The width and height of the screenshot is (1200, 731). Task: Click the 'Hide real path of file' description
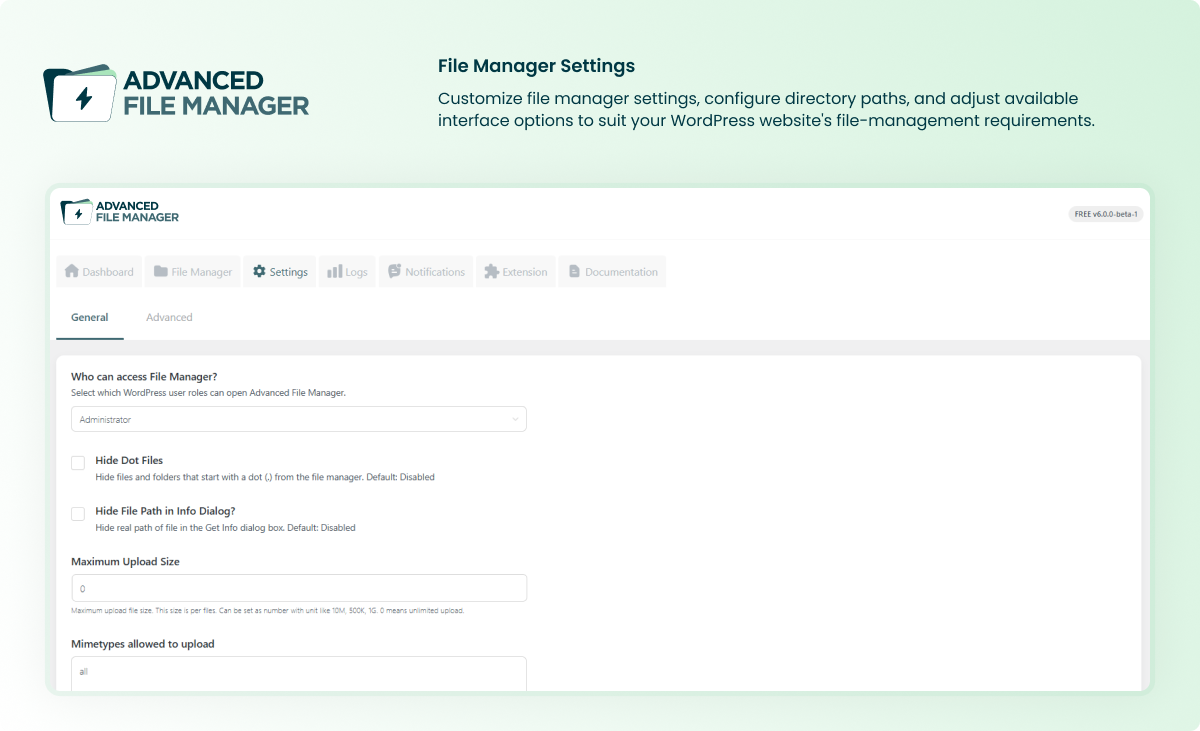[225, 527]
